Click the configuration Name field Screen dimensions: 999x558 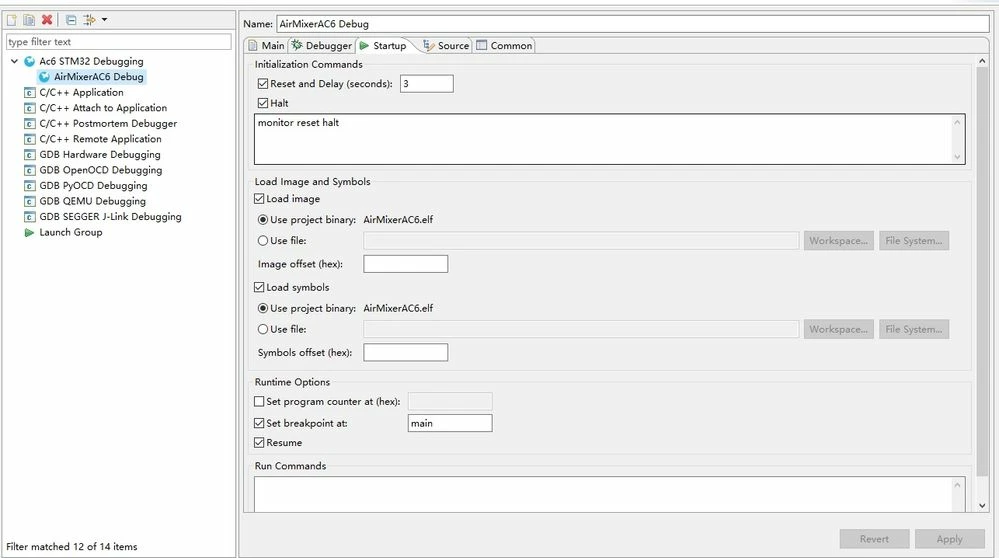(633, 24)
